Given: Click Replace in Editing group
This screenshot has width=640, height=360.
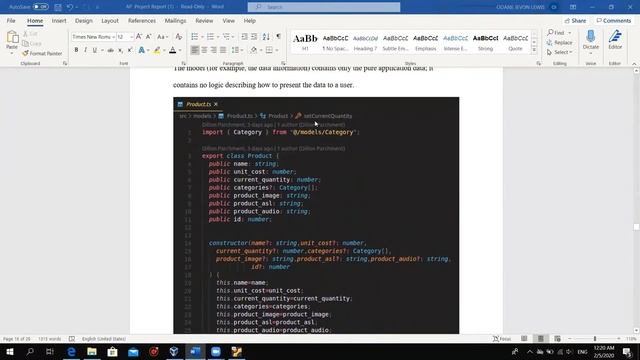Looking at the screenshot, I should [x=560, y=42].
